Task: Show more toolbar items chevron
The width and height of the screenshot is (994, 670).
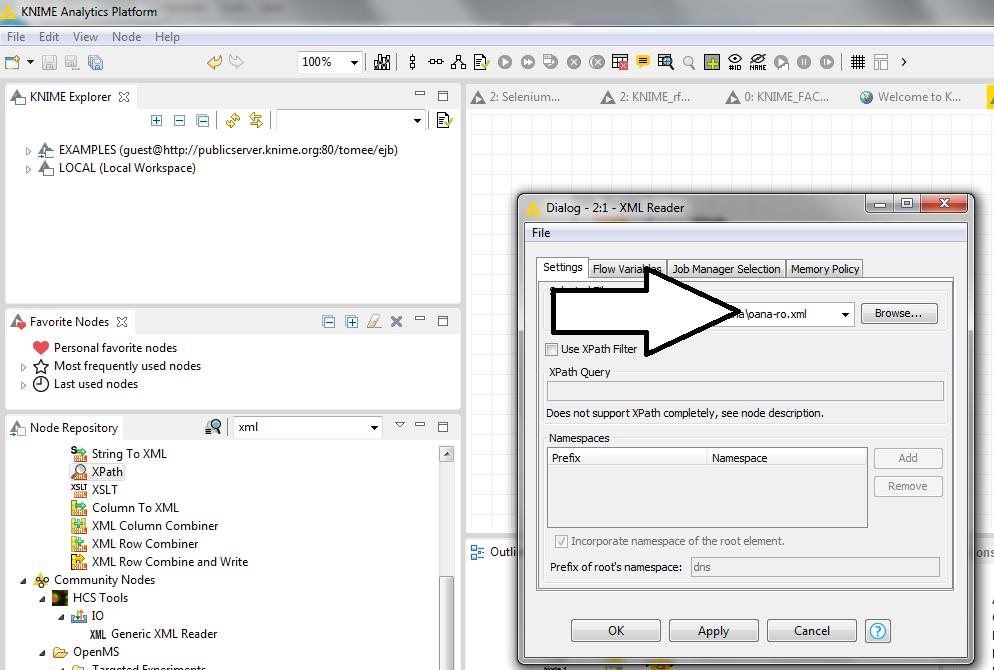Action: pyautogui.click(x=904, y=62)
